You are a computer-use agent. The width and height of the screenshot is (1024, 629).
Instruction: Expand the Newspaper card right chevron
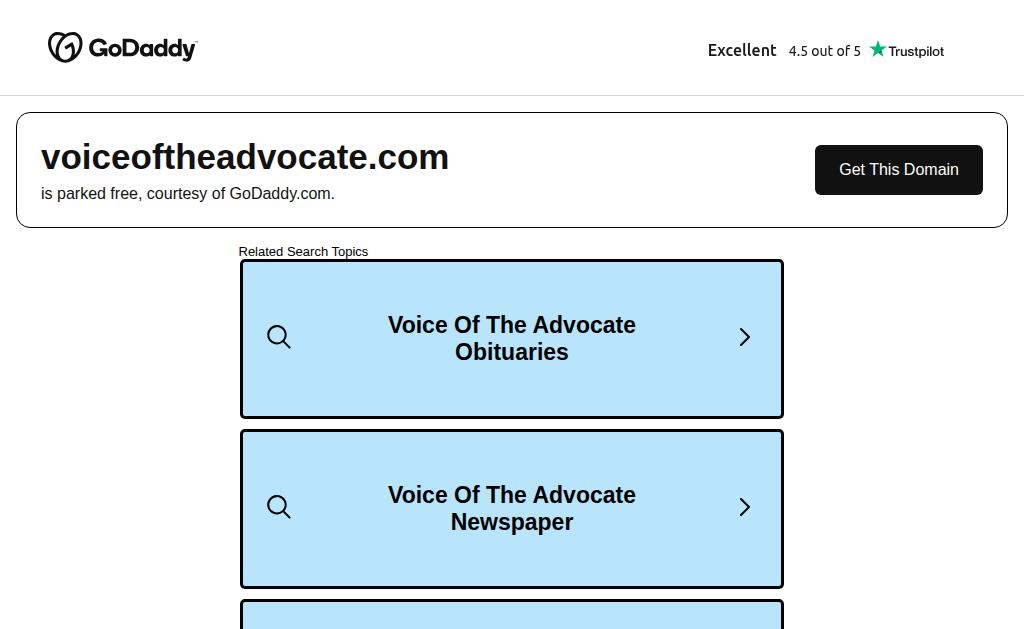click(x=744, y=507)
